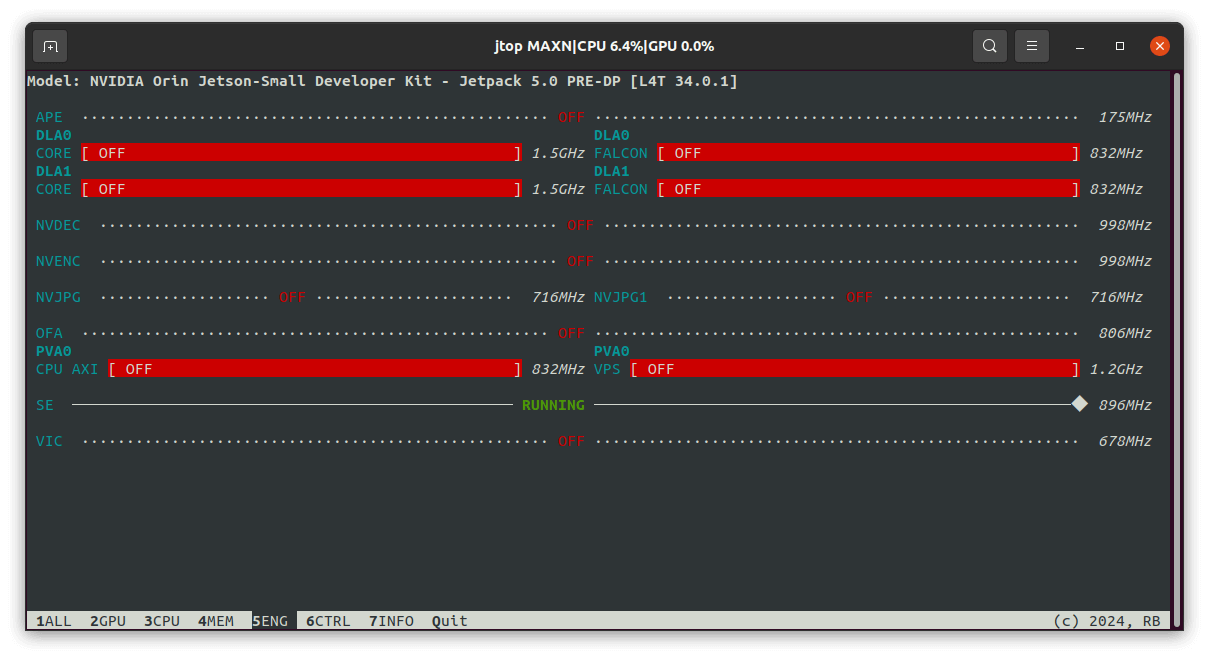The height and width of the screenshot is (659, 1209).
Task: Click the NVDEC OFF status
Action: (581, 225)
